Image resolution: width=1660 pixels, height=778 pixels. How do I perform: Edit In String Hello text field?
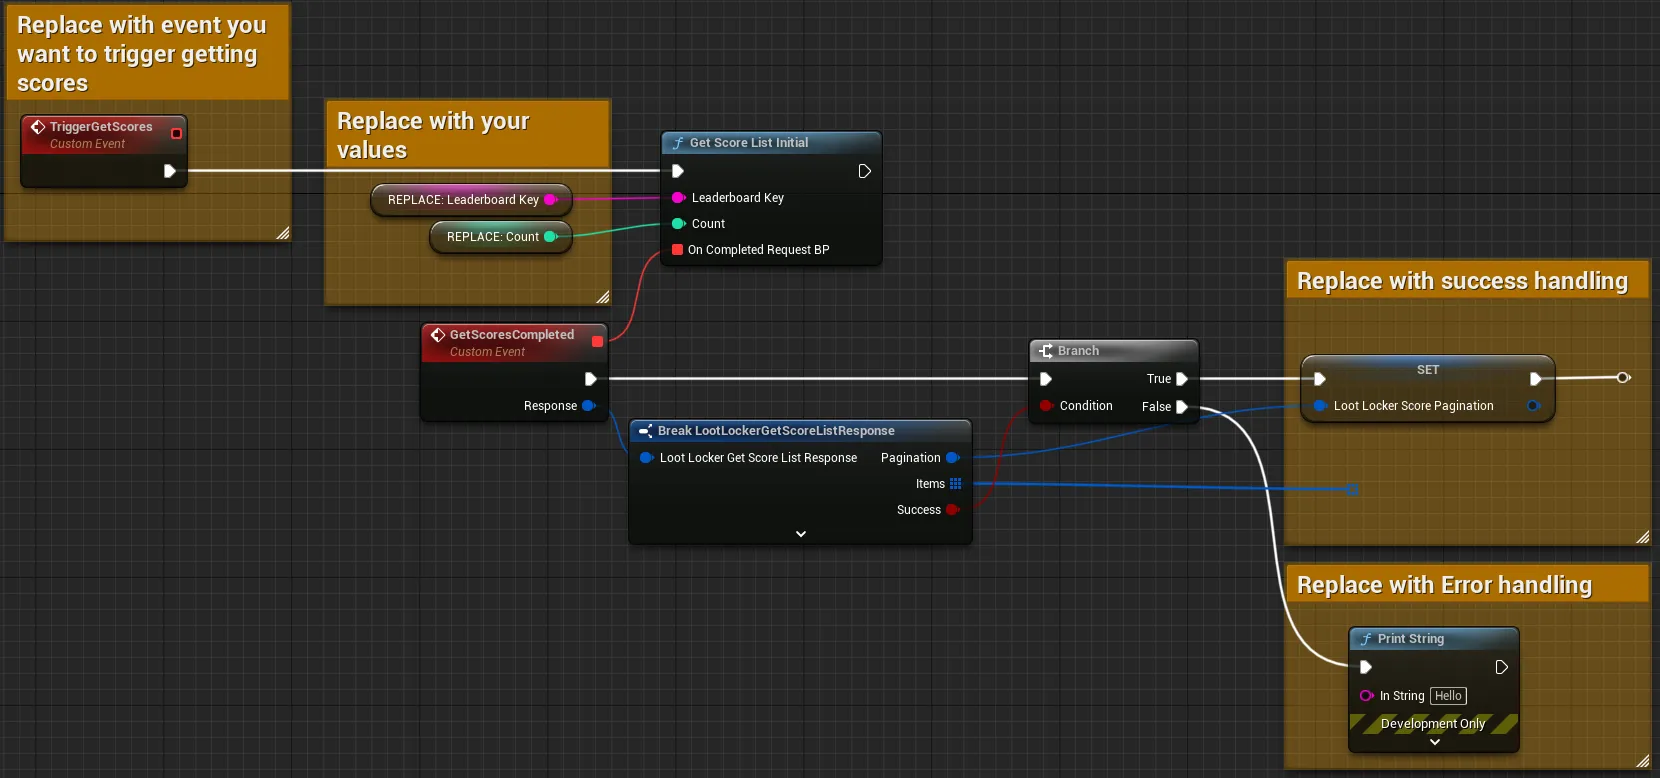pos(1448,696)
